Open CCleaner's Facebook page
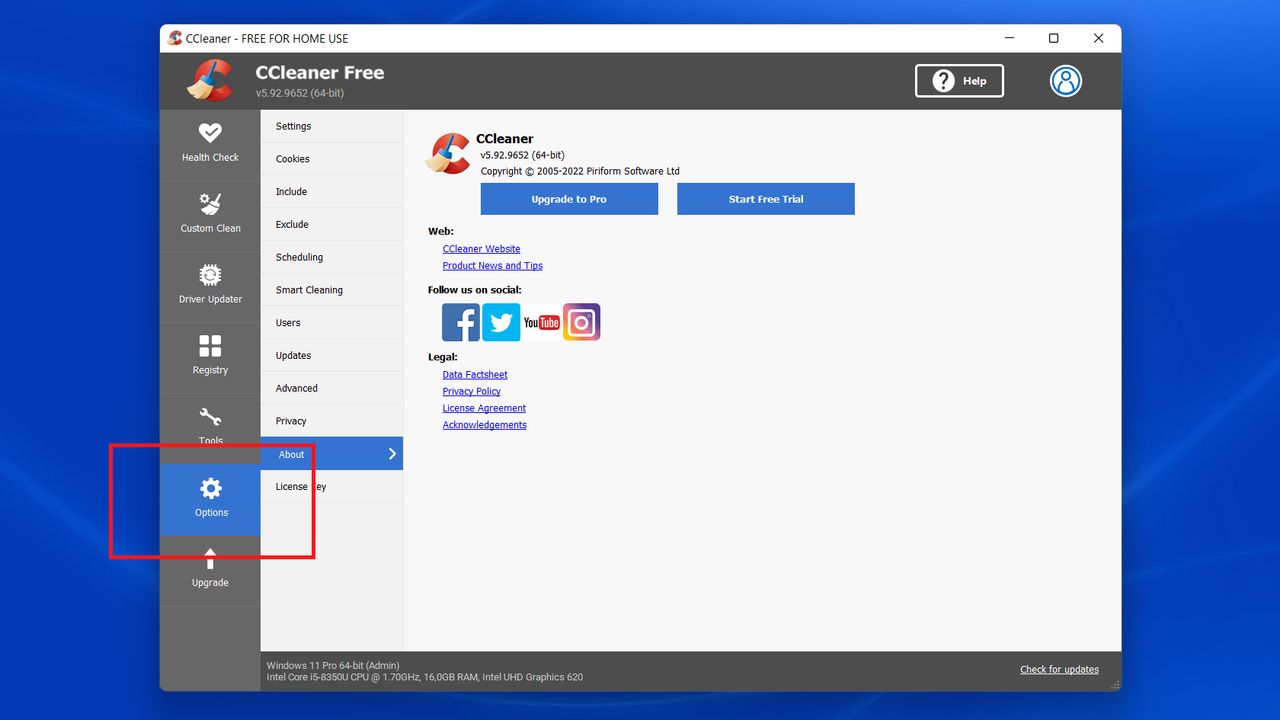Image resolution: width=1280 pixels, height=720 pixels. (460, 322)
